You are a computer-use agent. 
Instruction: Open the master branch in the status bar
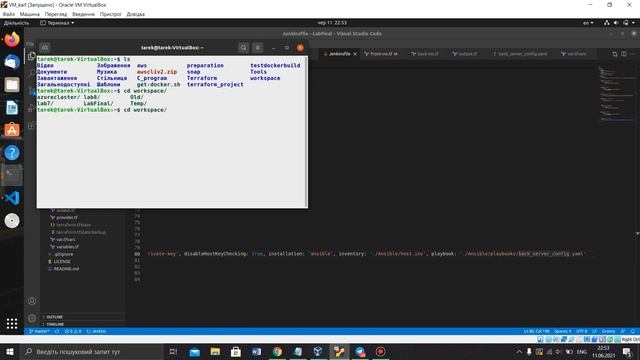click(x=39, y=331)
